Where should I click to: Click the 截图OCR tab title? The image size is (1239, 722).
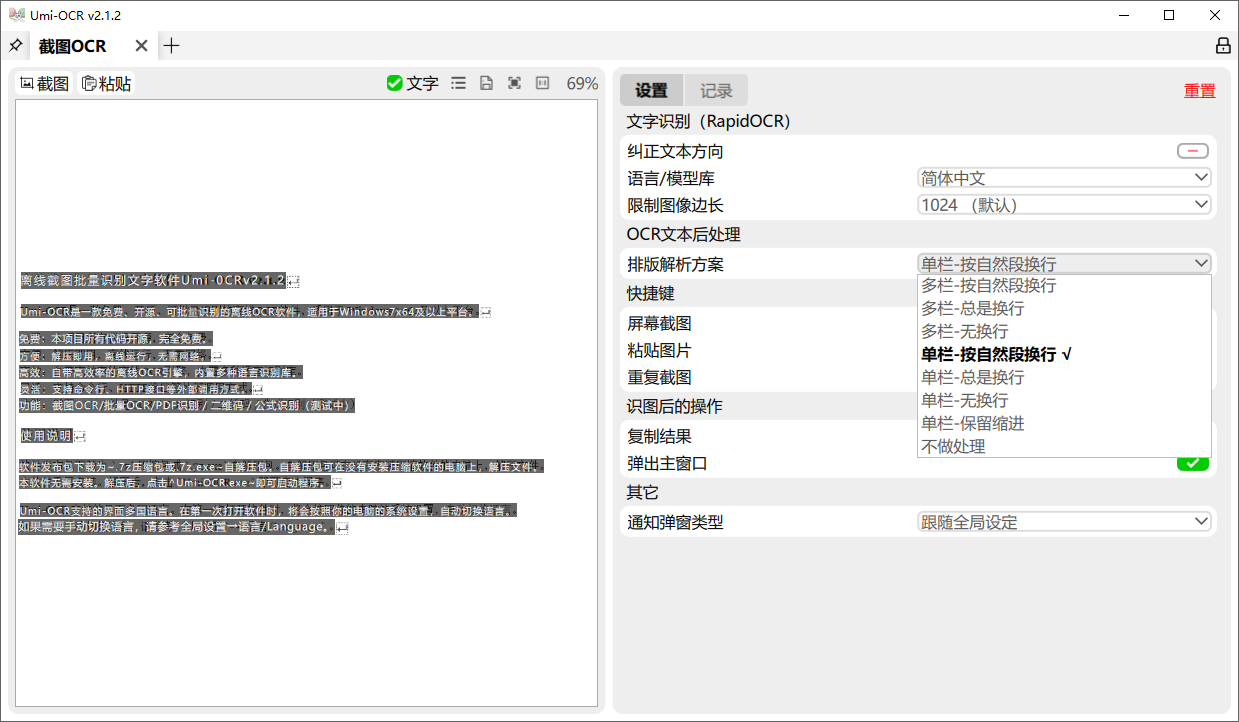tap(72, 46)
